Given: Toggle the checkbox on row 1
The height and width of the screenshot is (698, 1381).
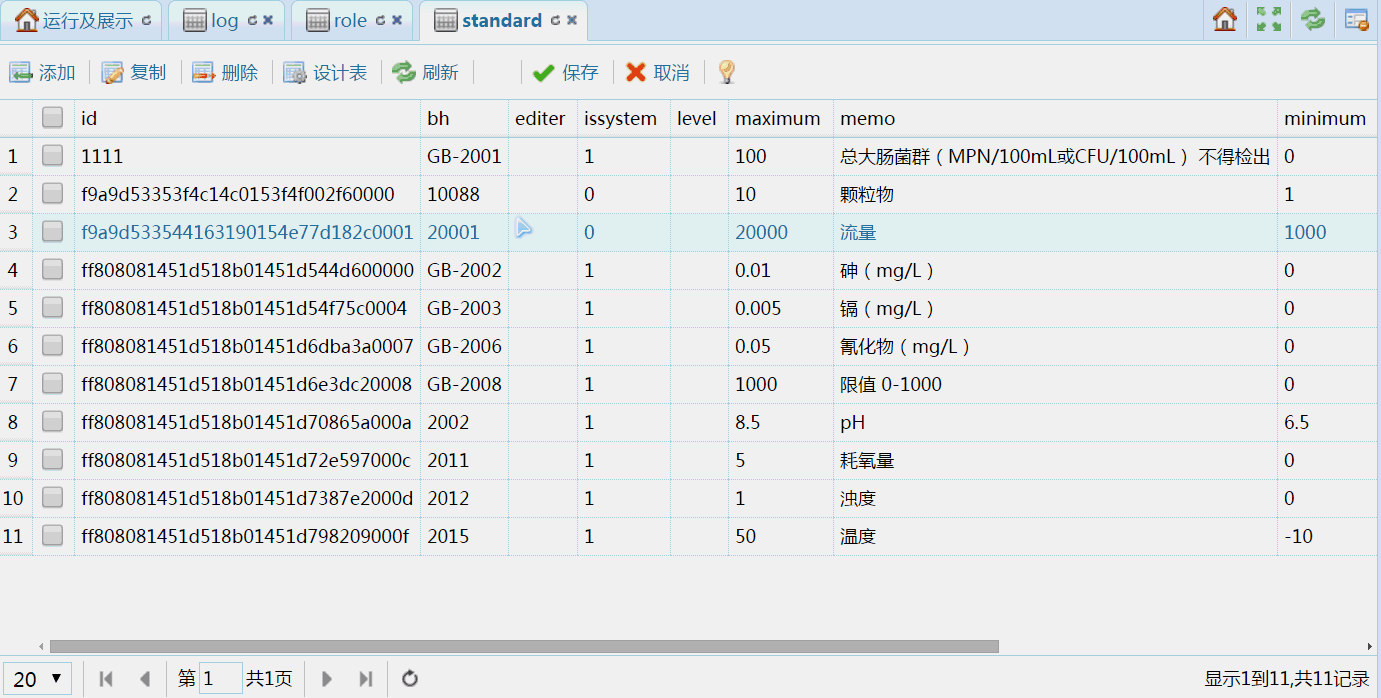Looking at the screenshot, I should click(x=52, y=156).
